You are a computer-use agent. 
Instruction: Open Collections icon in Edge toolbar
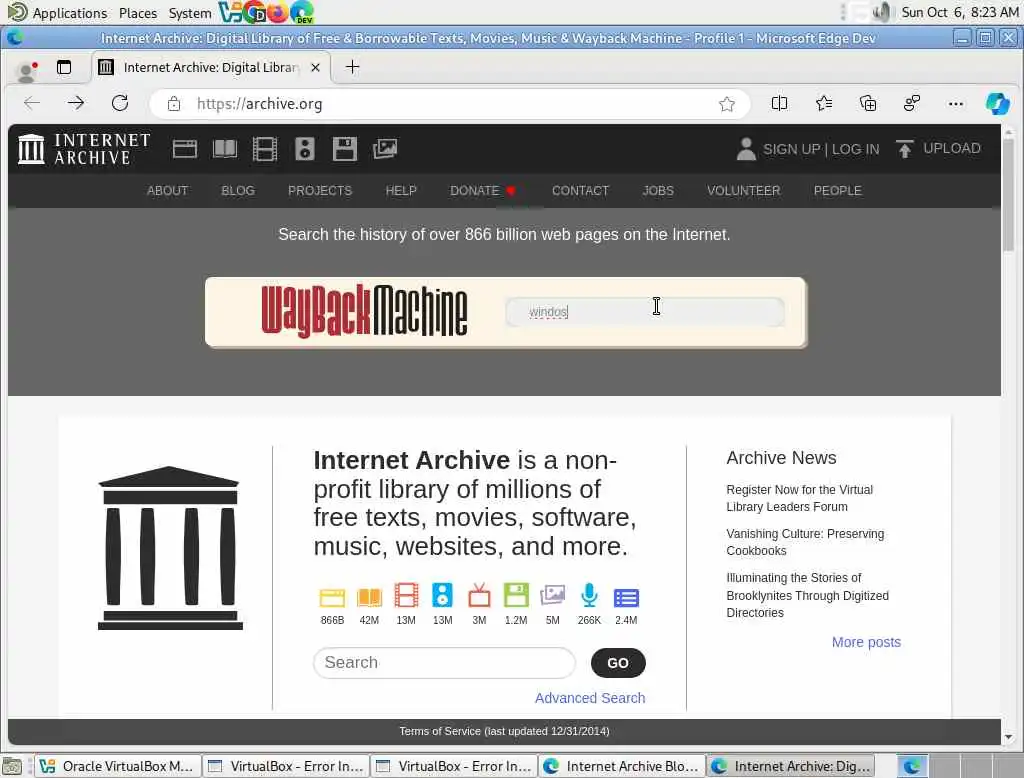[x=868, y=103]
